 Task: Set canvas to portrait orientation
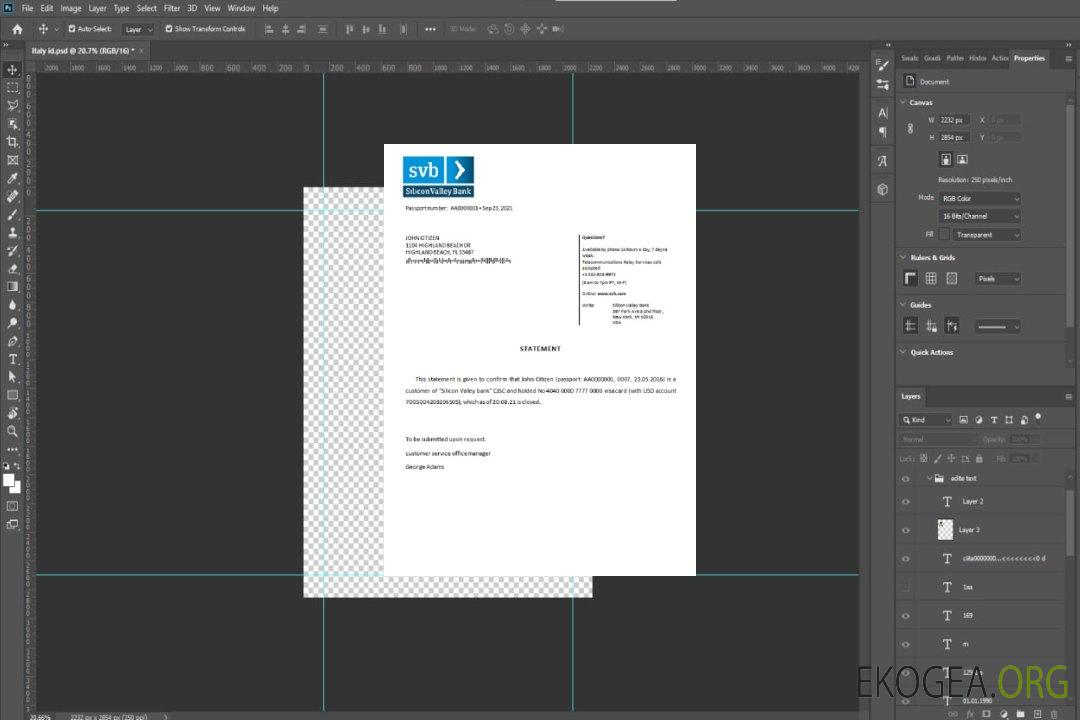946,160
